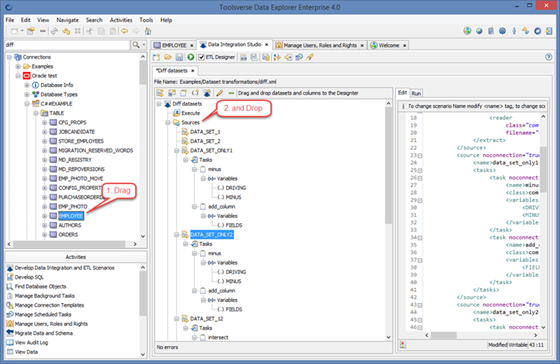Click the EMPLOYEE table icon in tree
Screen dimensions: 560x364
[53, 216]
